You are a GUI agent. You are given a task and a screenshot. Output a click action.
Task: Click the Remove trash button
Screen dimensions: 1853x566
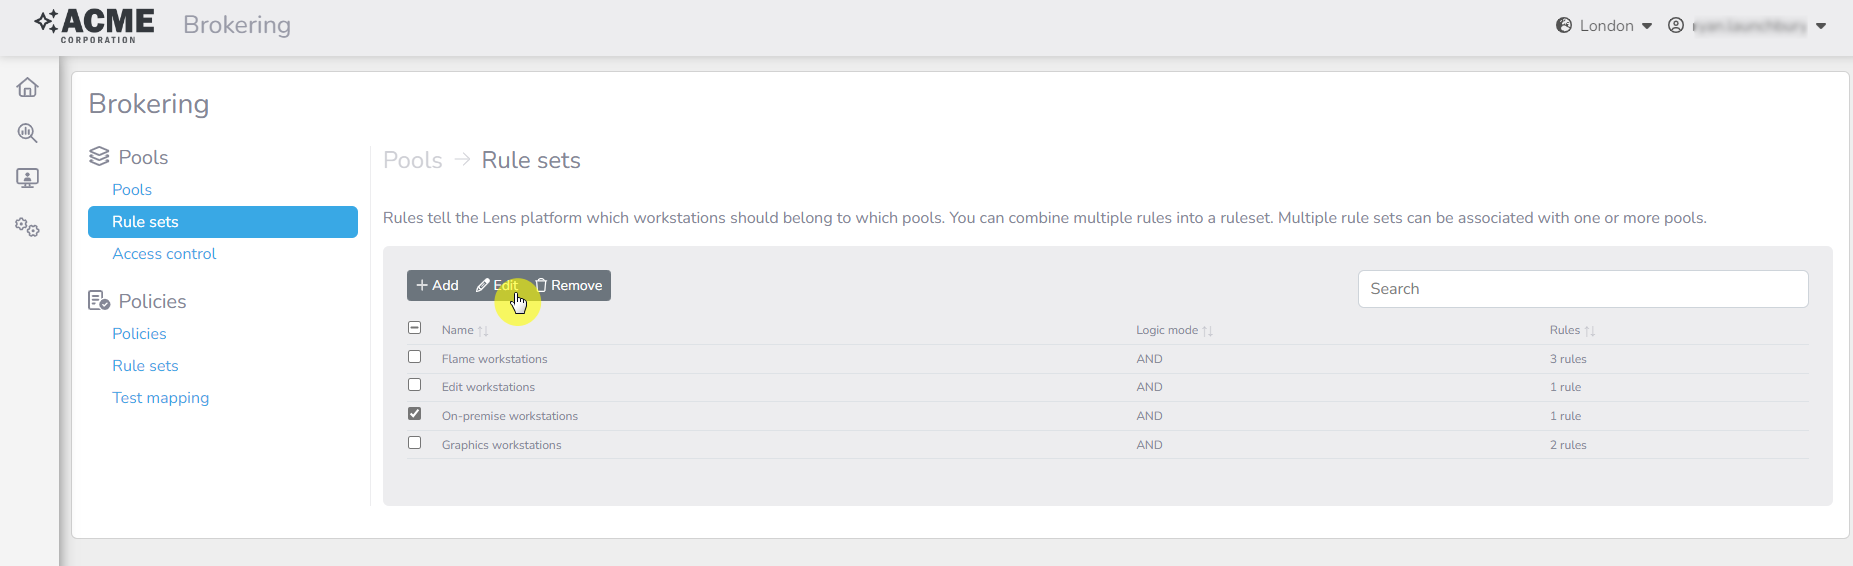click(x=568, y=286)
